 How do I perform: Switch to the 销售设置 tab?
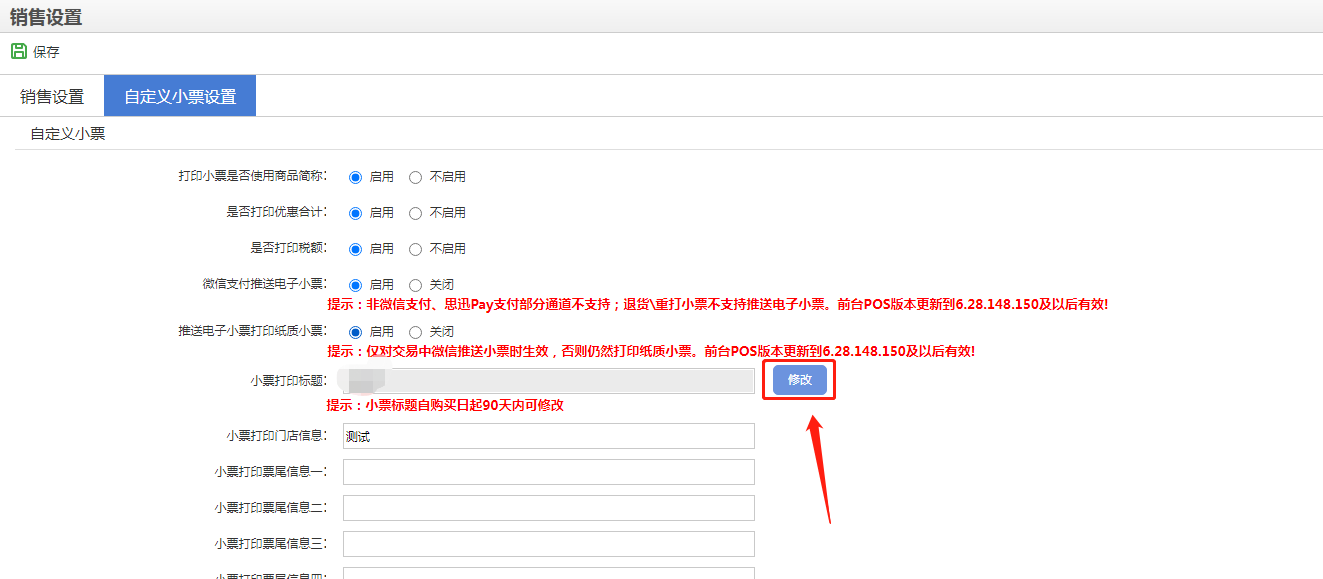pyautogui.click(x=52, y=97)
